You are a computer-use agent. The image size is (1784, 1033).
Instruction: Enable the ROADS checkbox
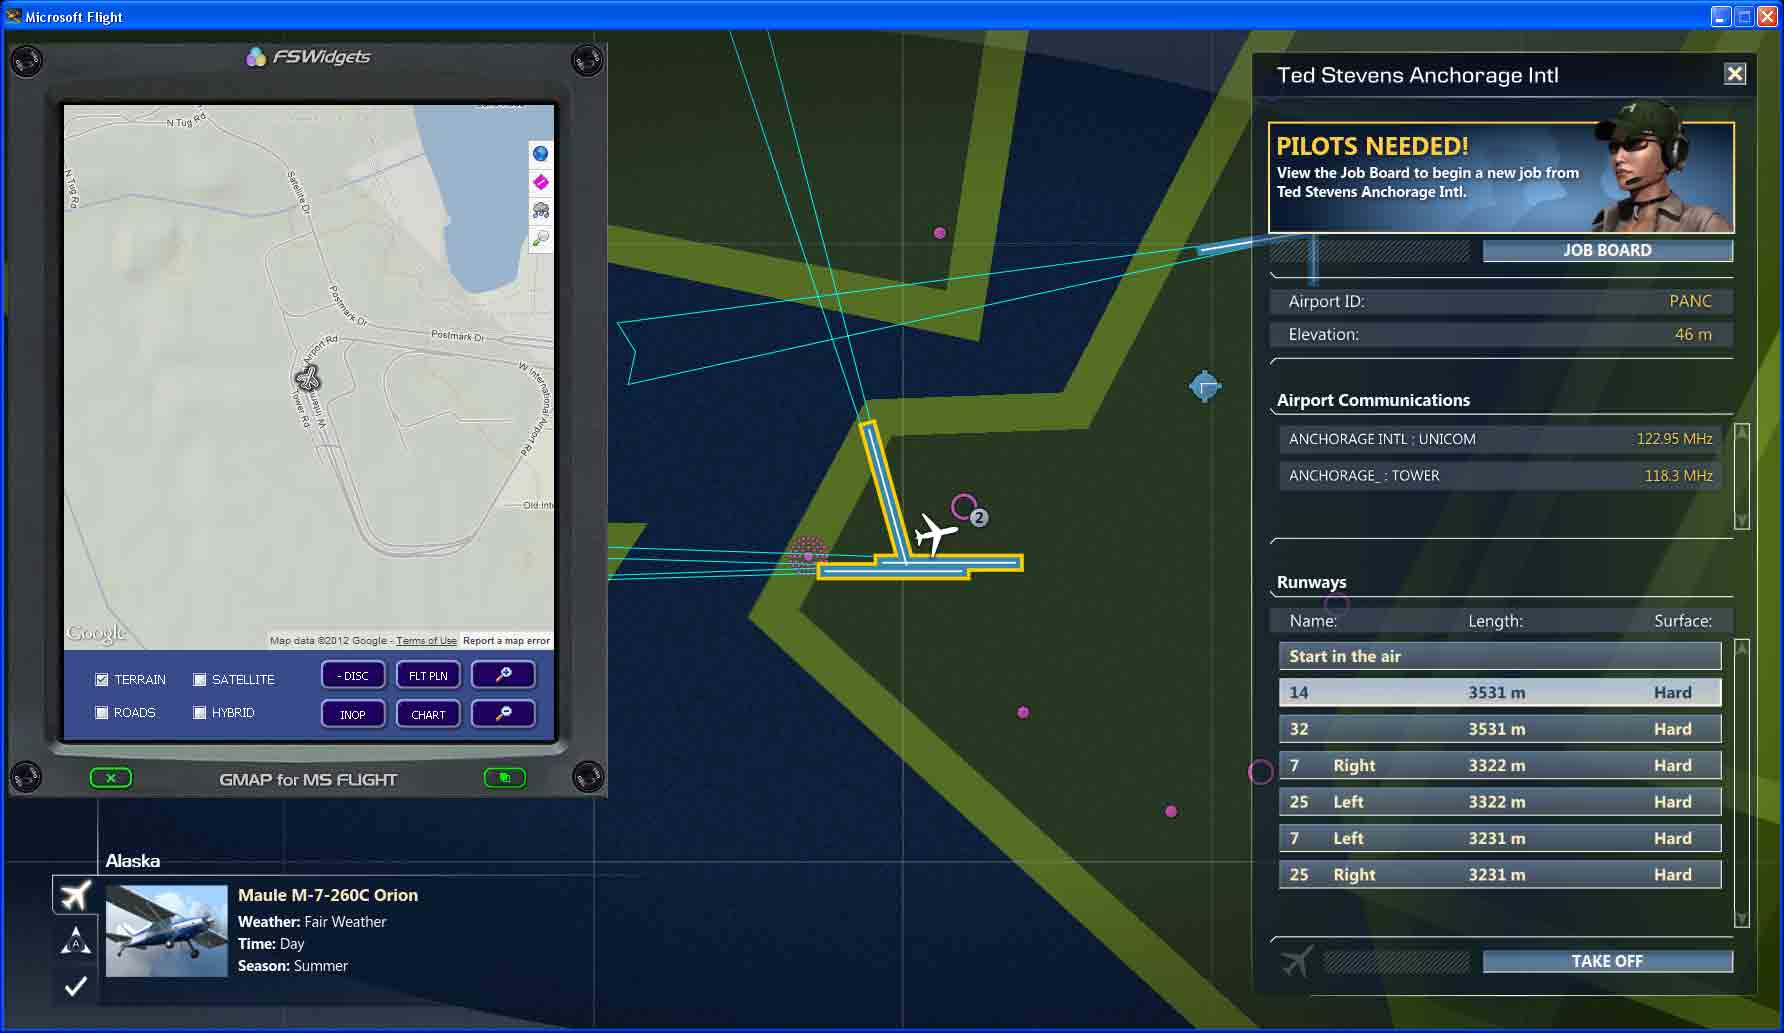[x=101, y=713]
